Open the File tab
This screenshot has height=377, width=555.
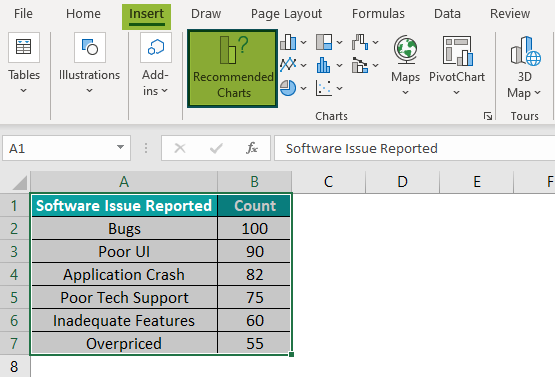click(x=23, y=14)
